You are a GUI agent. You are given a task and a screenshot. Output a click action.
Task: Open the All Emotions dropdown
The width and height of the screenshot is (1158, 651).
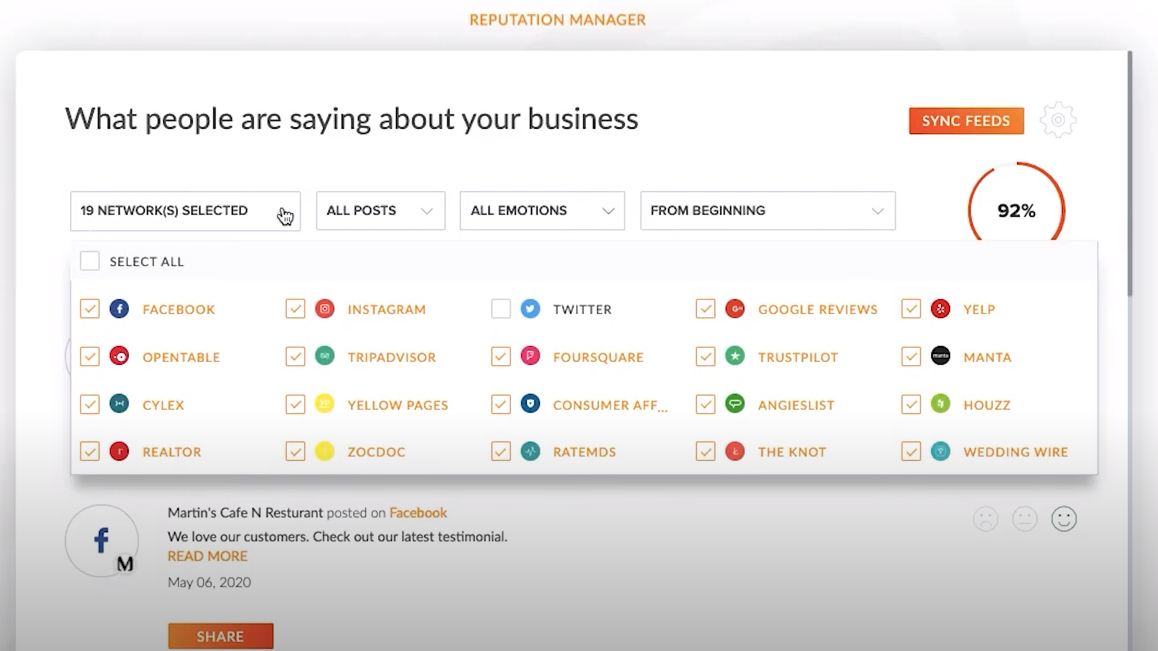point(542,211)
